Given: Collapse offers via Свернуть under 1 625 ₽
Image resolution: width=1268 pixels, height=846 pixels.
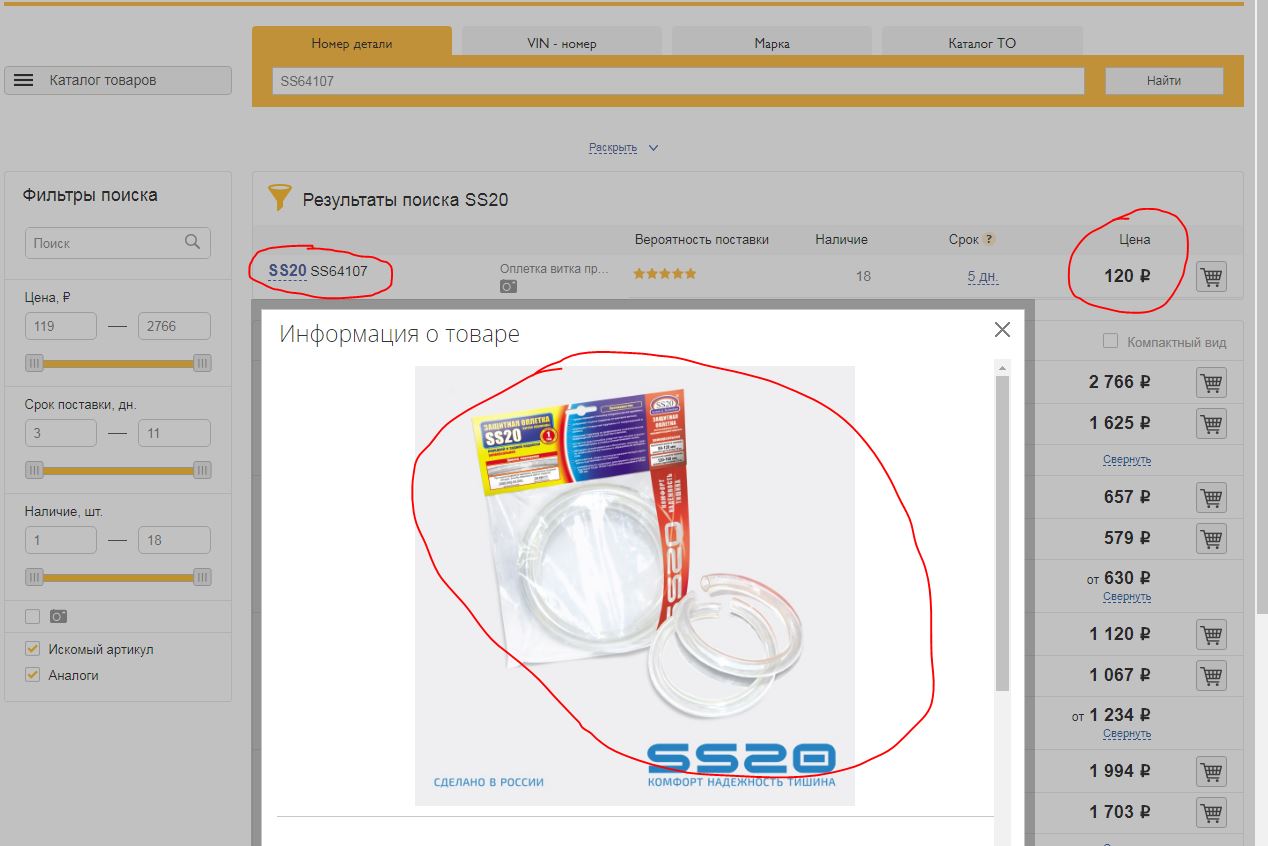Looking at the screenshot, I should click(x=1127, y=460).
